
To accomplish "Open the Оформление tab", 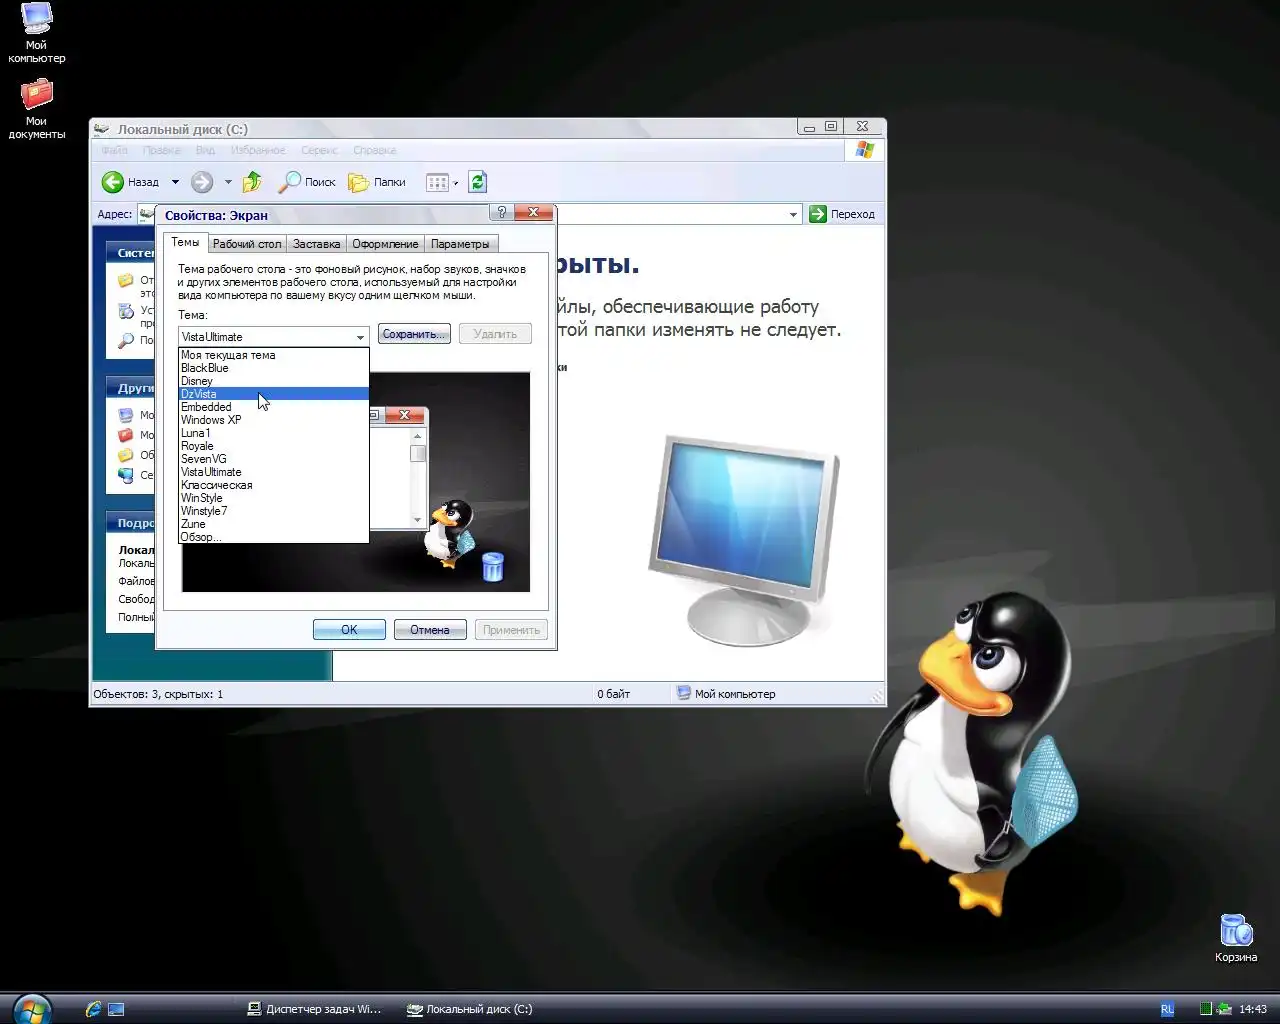I will pos(385,244).
